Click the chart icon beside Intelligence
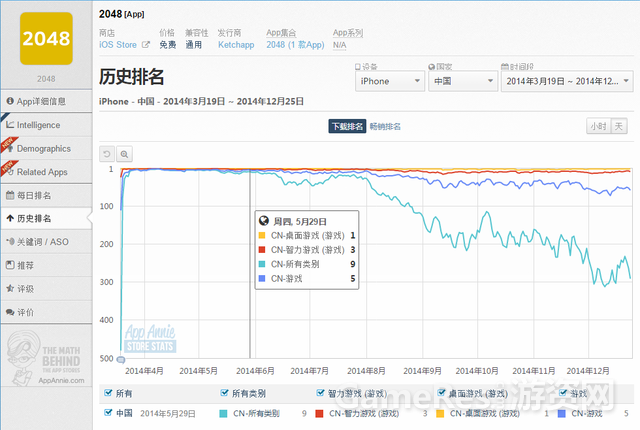This screenshot has height=430, width=640. [x=10, y=124]
